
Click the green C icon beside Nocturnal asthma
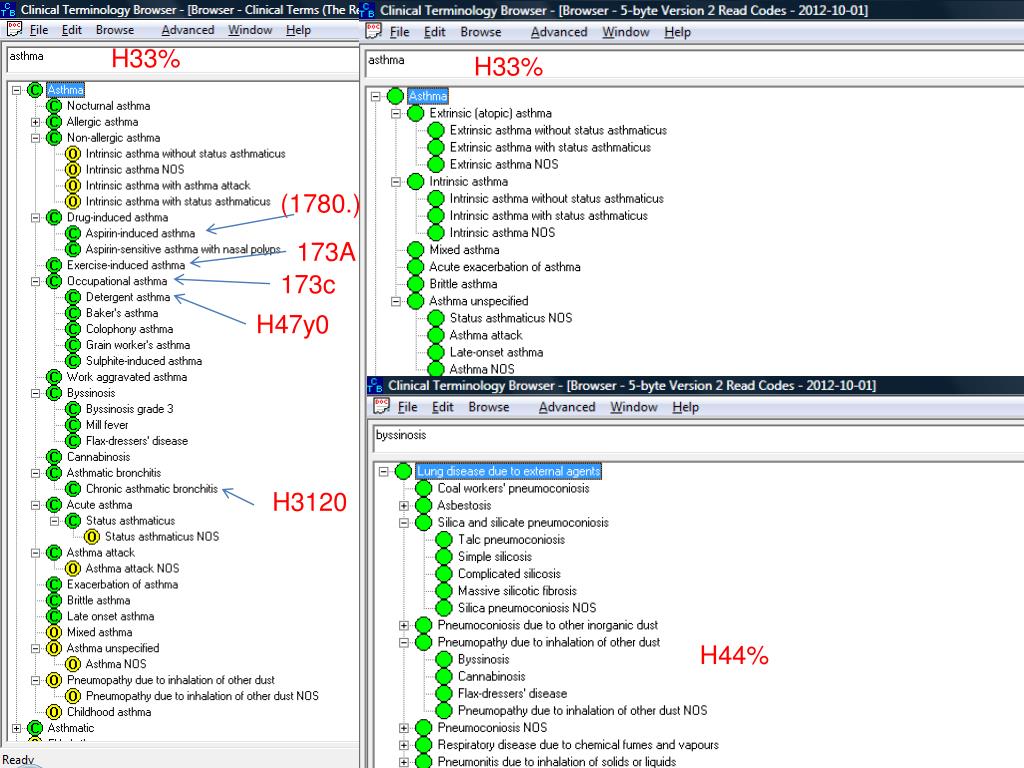point(54,106)
